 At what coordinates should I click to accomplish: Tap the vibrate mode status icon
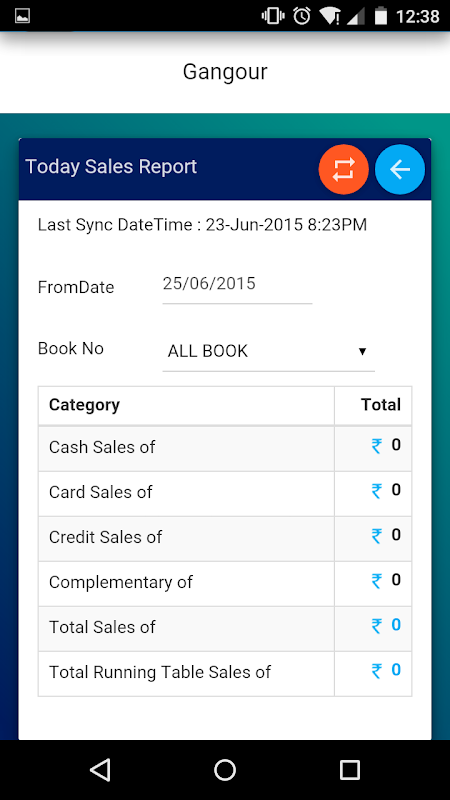coord(273,16)
